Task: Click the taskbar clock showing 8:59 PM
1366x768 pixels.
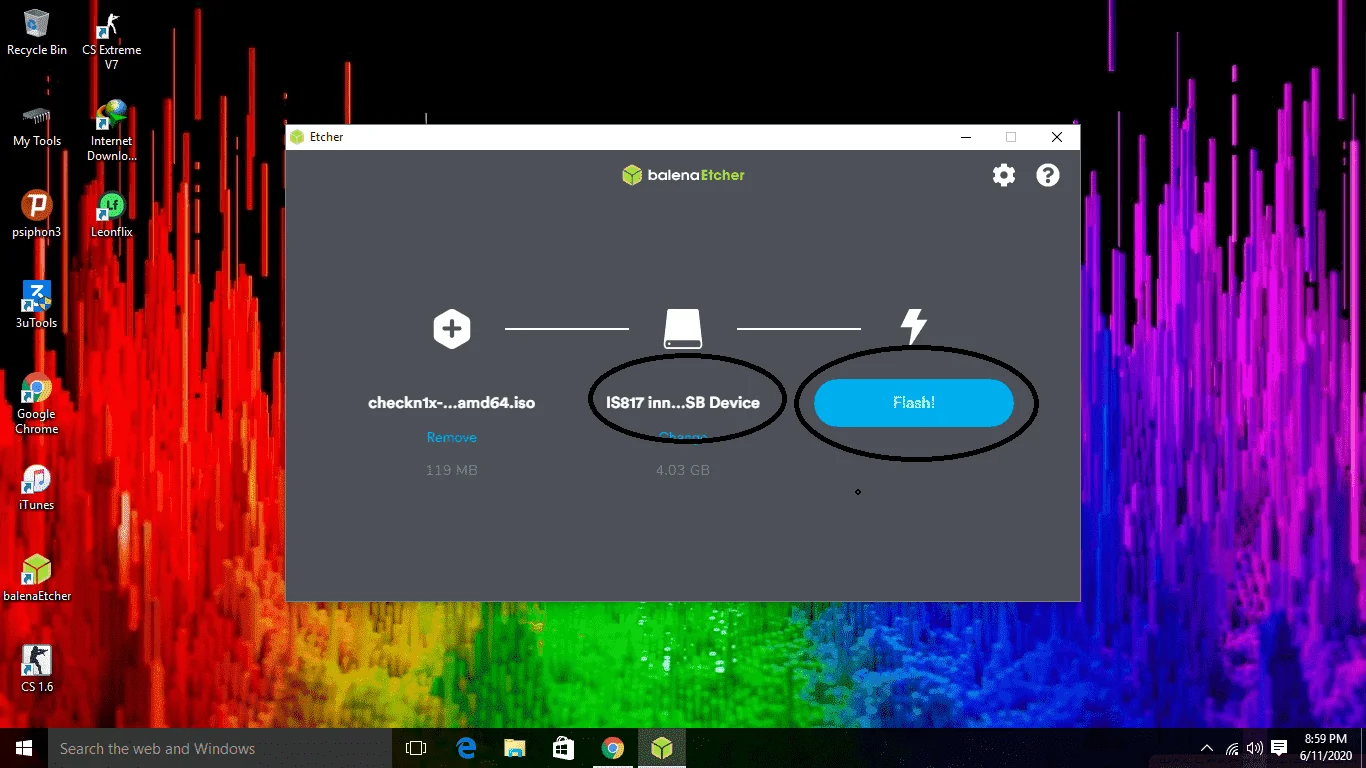Action: click(x=1326, y=748)
